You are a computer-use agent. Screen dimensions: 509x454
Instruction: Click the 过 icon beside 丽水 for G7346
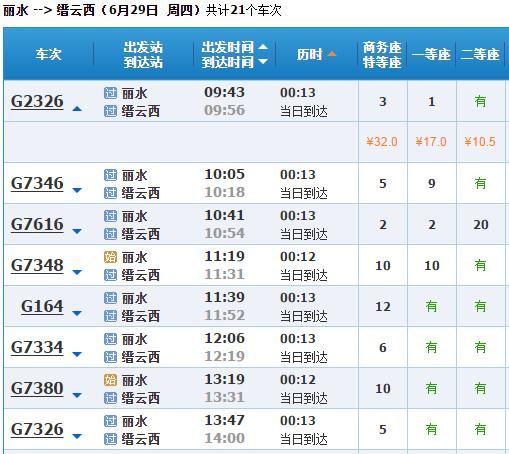(110, 175)
